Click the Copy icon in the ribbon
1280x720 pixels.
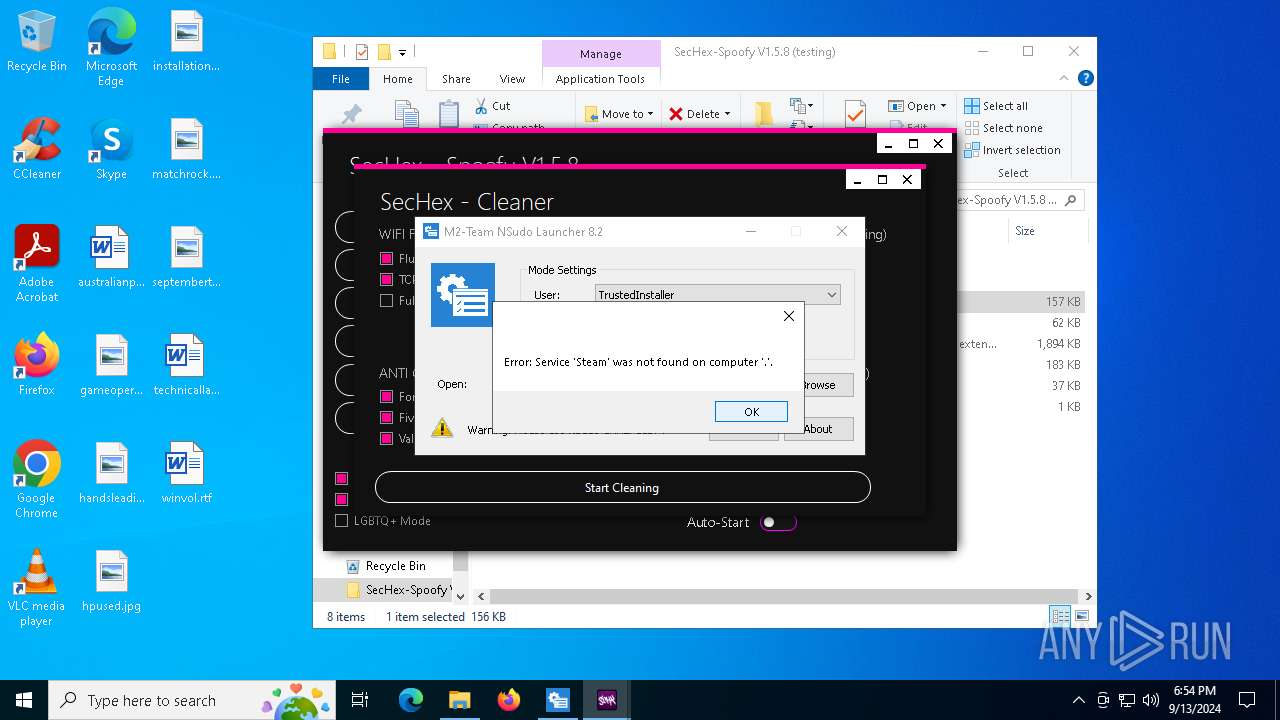click(x=406, y=112)
